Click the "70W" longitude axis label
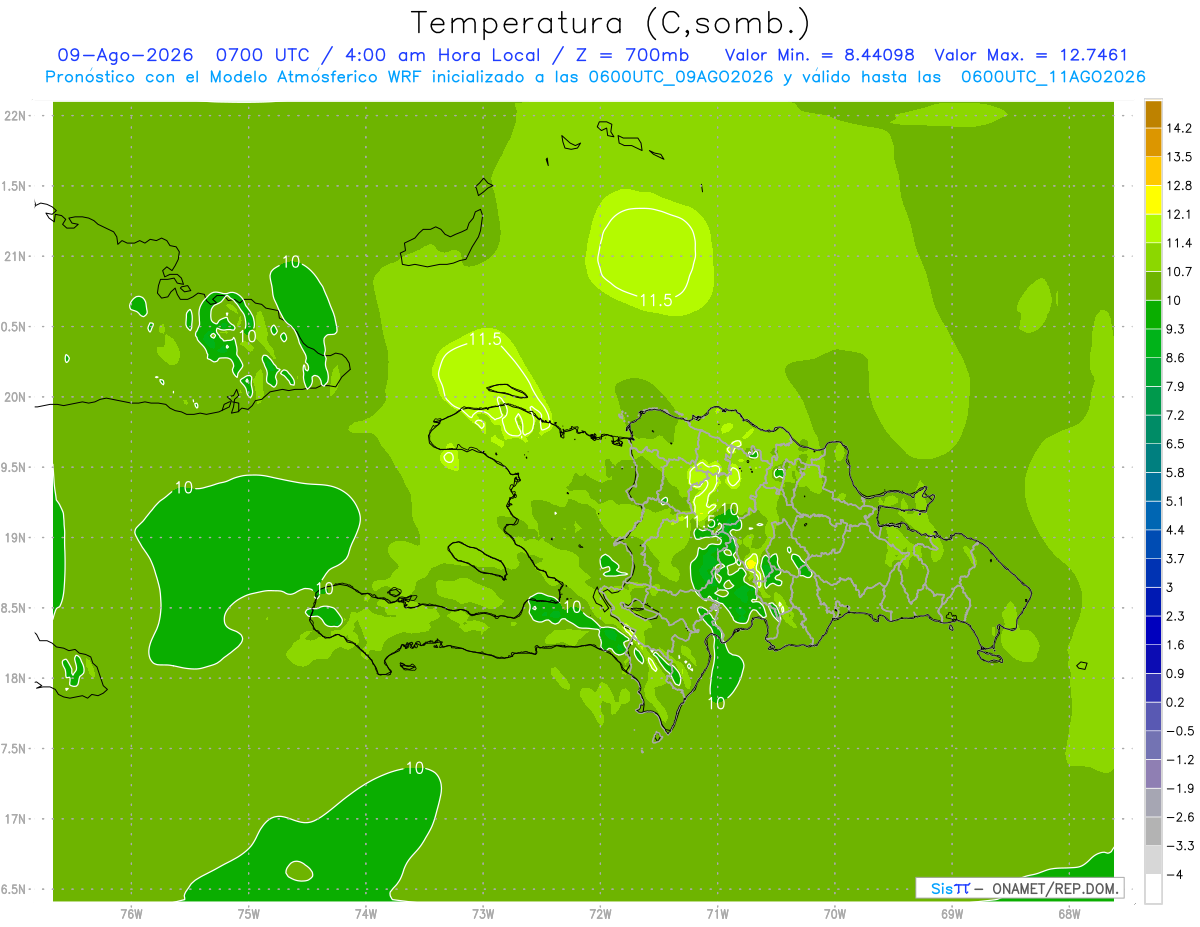The image size is (1200, 927). [x=834, y=913]
